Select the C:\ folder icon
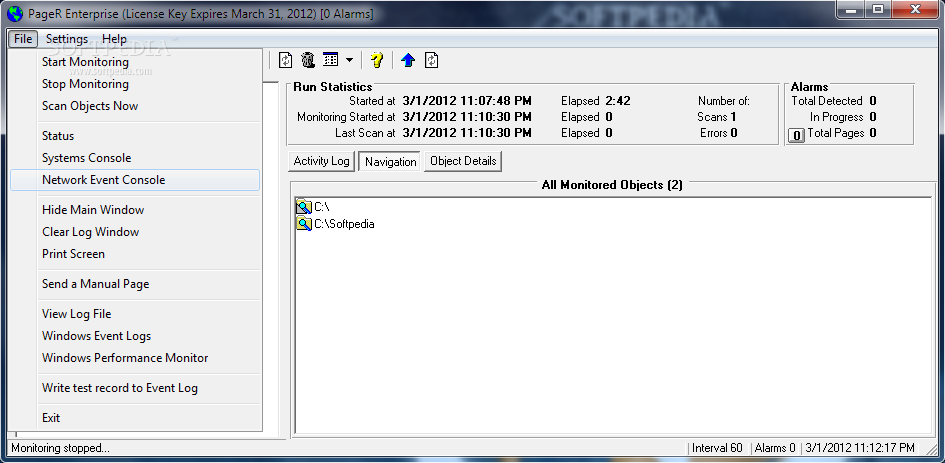 click(x=304, y=207)
